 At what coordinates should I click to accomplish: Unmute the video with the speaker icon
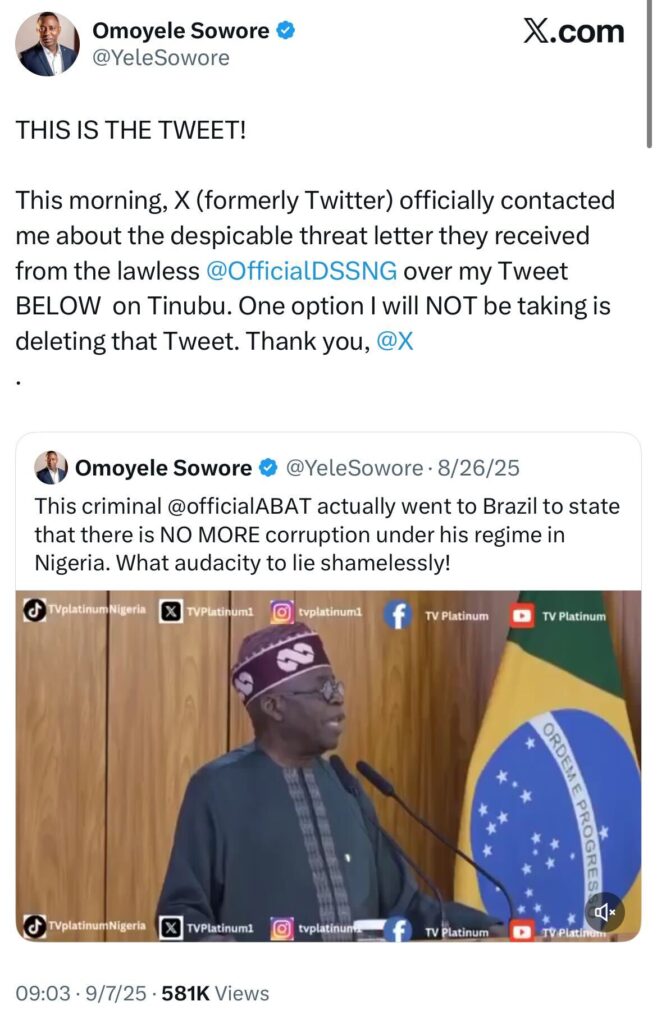pos(604,912)
